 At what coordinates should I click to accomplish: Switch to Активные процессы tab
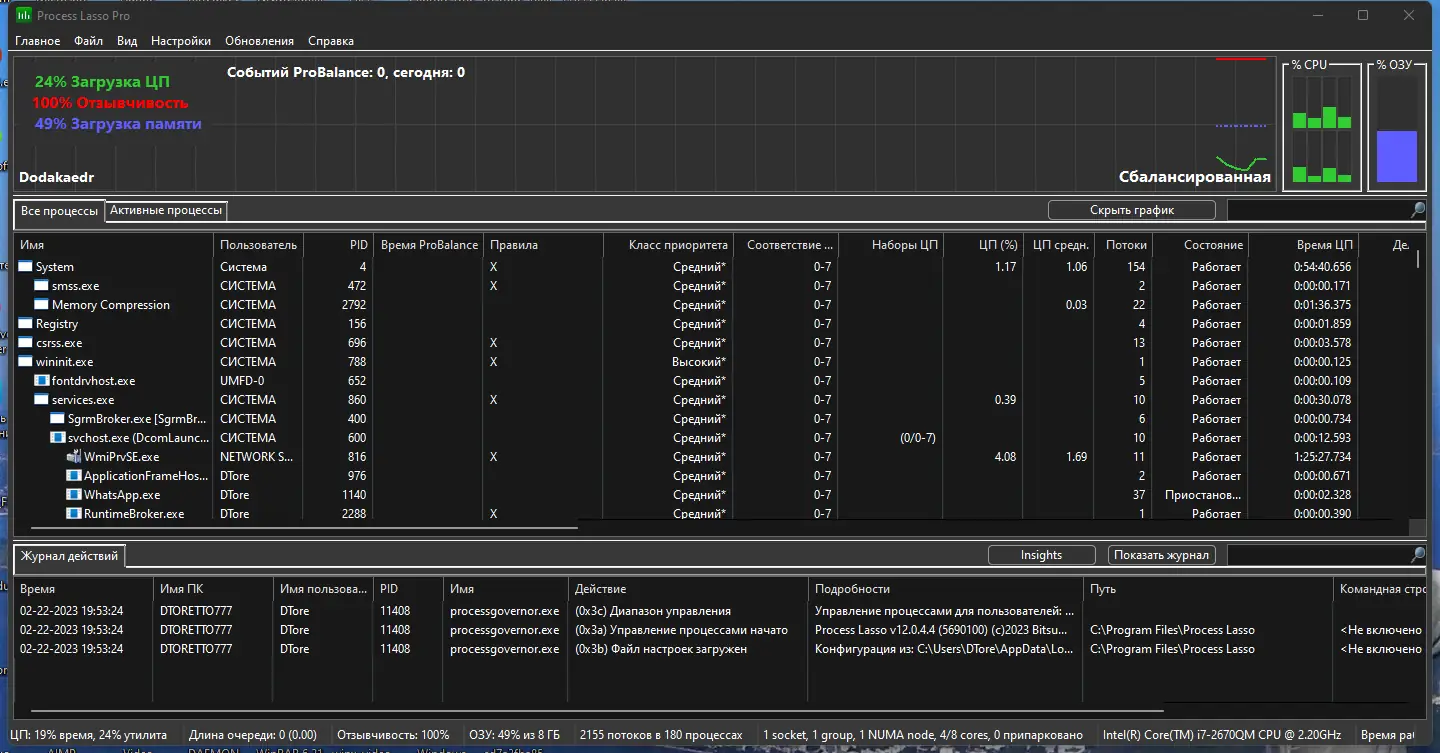point(166,211)
